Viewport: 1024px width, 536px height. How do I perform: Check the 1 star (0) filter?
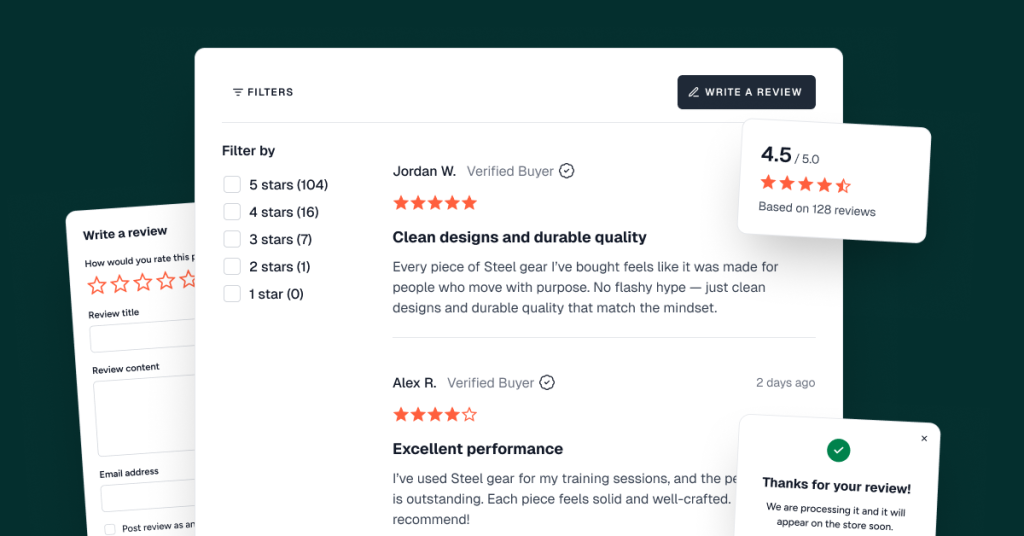point(232,294)
